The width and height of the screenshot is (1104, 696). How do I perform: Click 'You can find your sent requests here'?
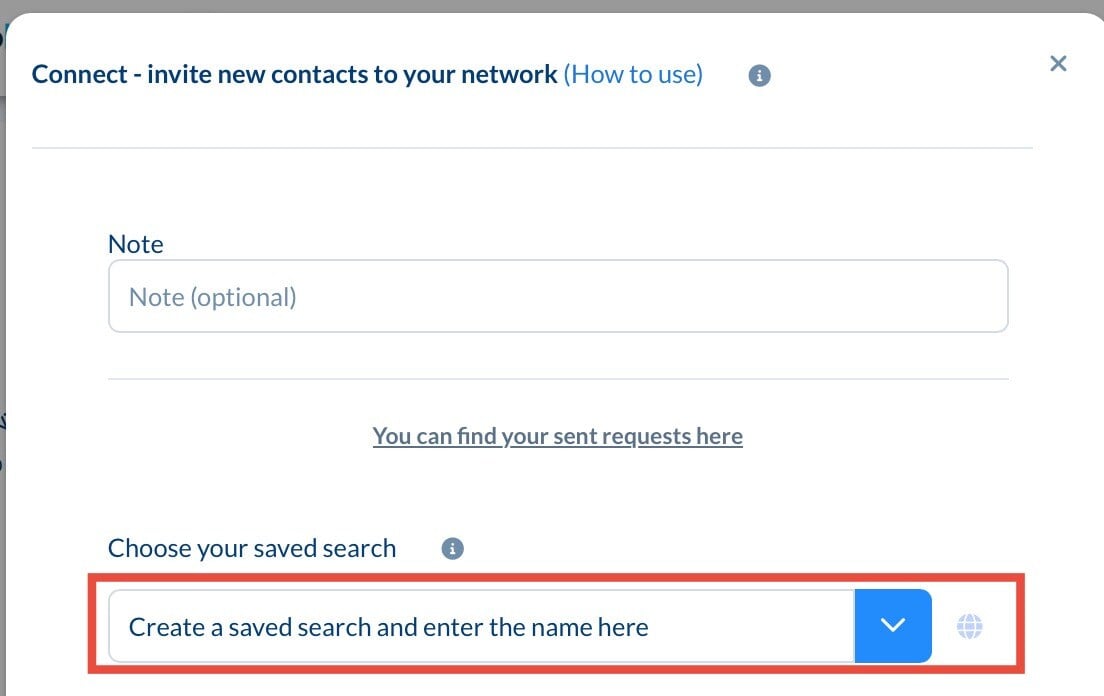(557, 436)
